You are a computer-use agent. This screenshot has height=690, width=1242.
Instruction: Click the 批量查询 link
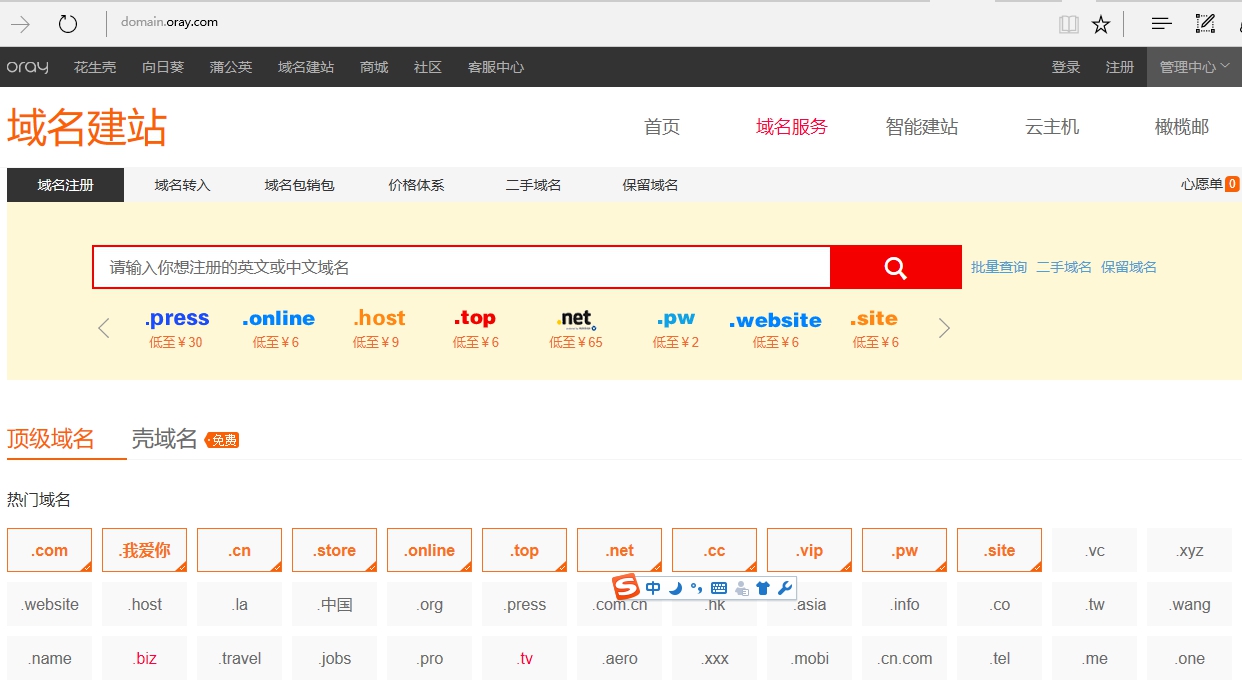(x=998, y=267)
